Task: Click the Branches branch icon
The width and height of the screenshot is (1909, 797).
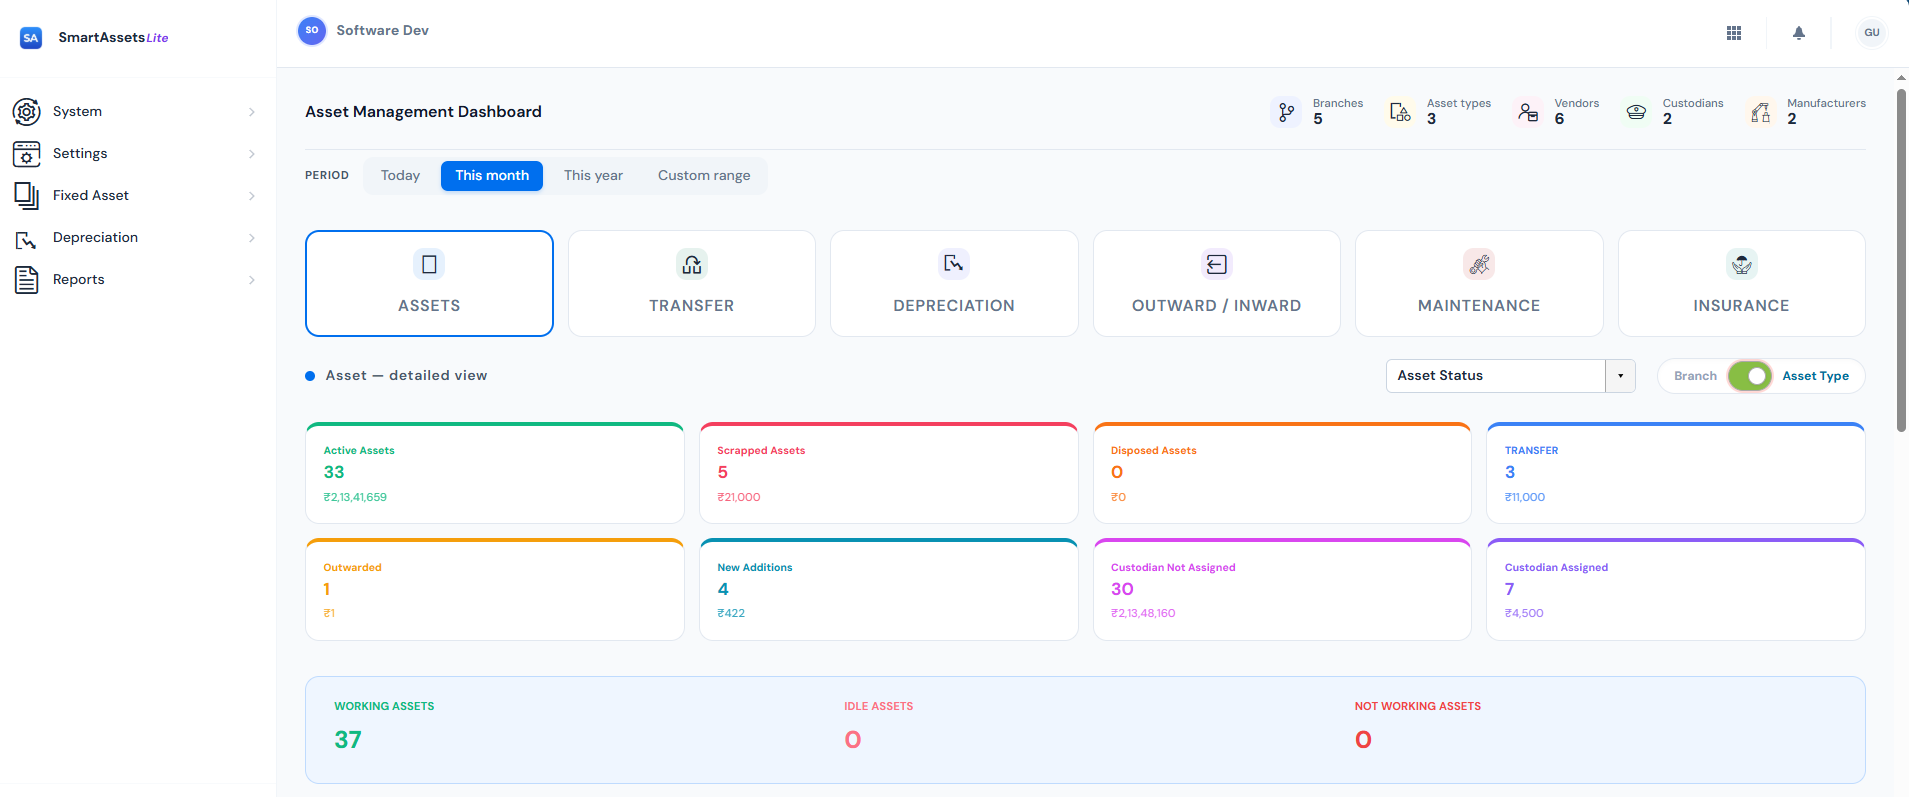Action: (x=1287, y=112)
